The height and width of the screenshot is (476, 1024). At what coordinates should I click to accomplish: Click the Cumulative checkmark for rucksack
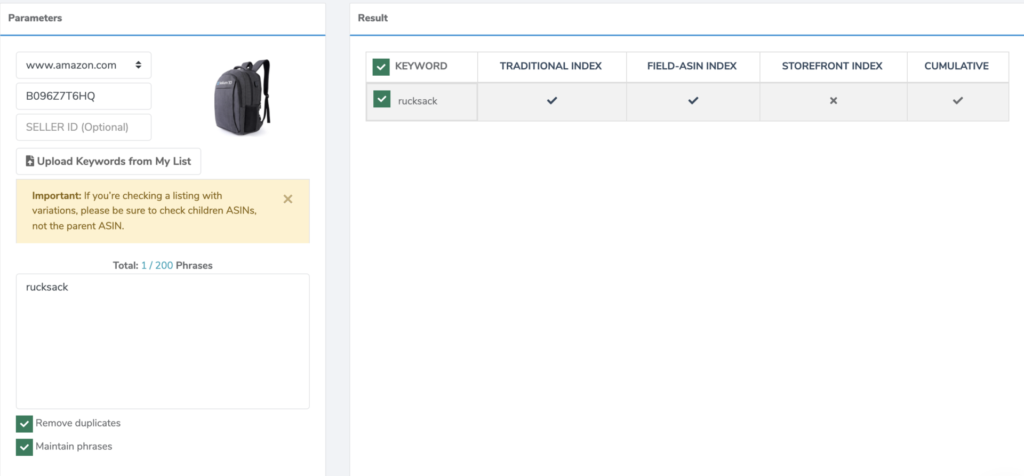[x=957, y=101]
